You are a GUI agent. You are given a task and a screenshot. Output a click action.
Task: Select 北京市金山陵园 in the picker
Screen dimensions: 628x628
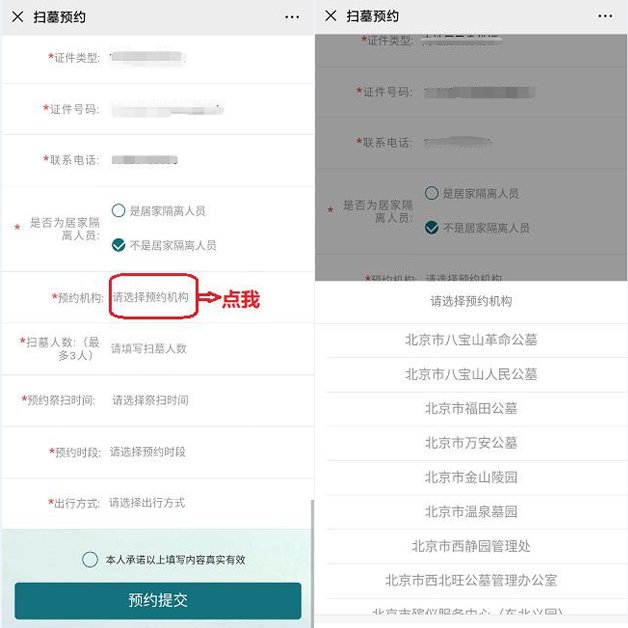point(471,478)
